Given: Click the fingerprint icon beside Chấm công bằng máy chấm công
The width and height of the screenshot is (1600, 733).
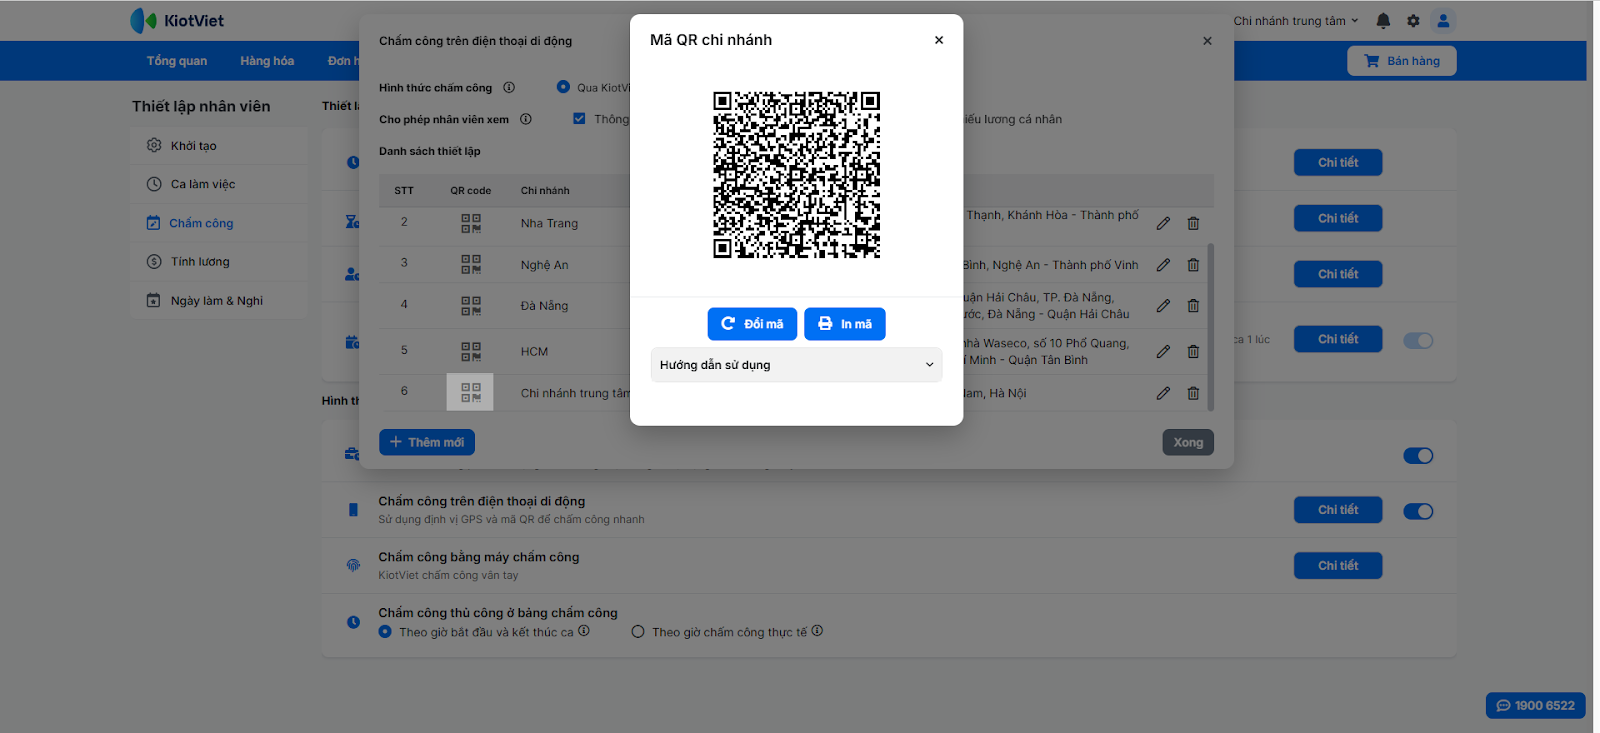Looking at the screenshot, I should [x=353, y=565].
